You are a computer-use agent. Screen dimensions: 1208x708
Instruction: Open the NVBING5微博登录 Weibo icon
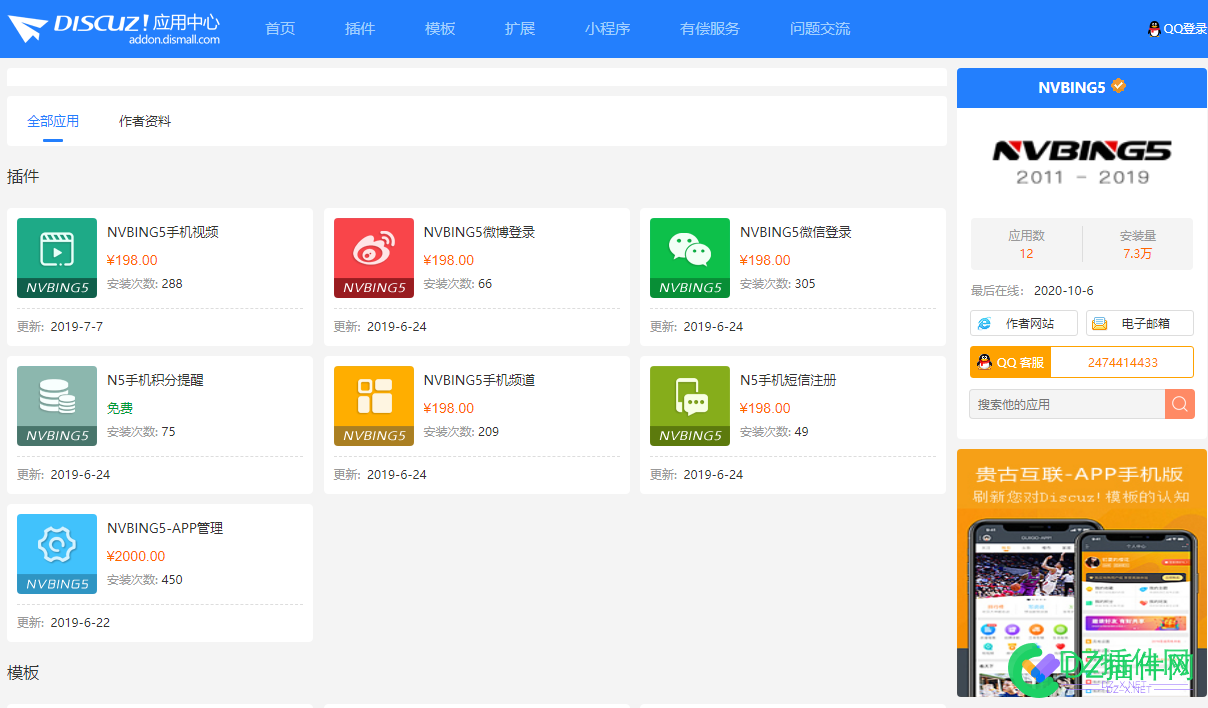pos(374,258)
